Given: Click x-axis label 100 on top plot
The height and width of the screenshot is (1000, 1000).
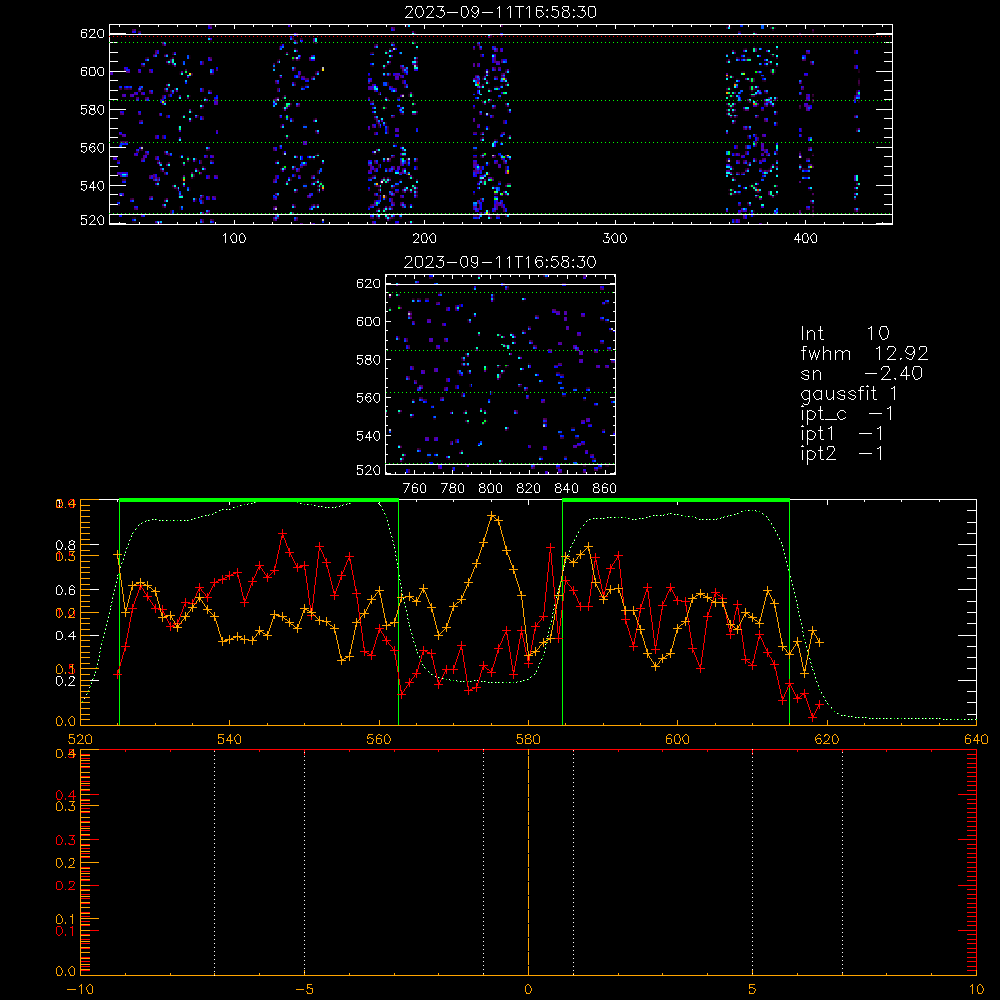Looking at the screenshot, I should point(234,239).
